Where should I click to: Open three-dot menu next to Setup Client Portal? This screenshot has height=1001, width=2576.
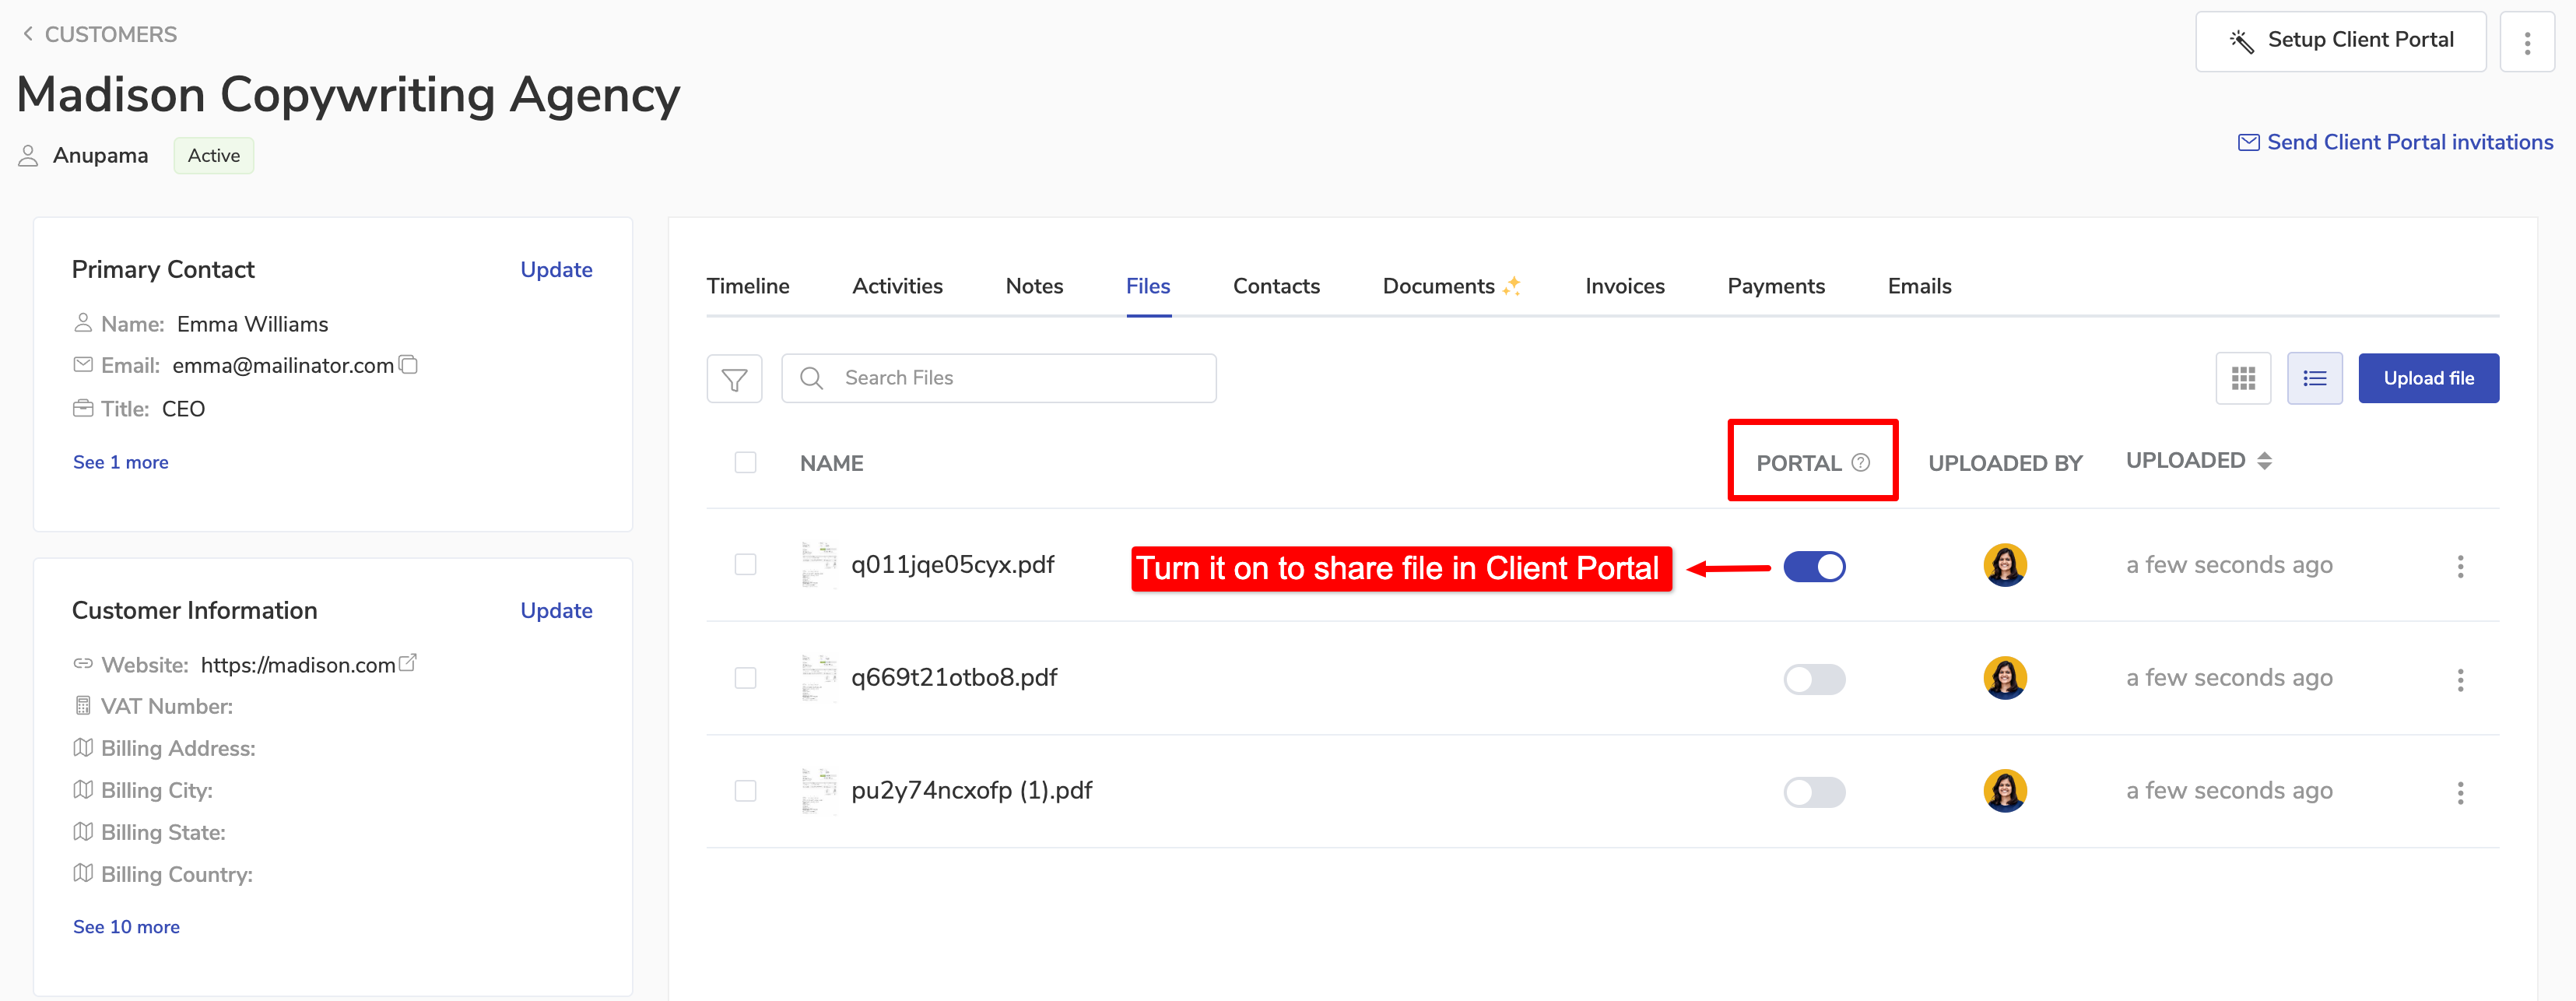coord(2526,43)
